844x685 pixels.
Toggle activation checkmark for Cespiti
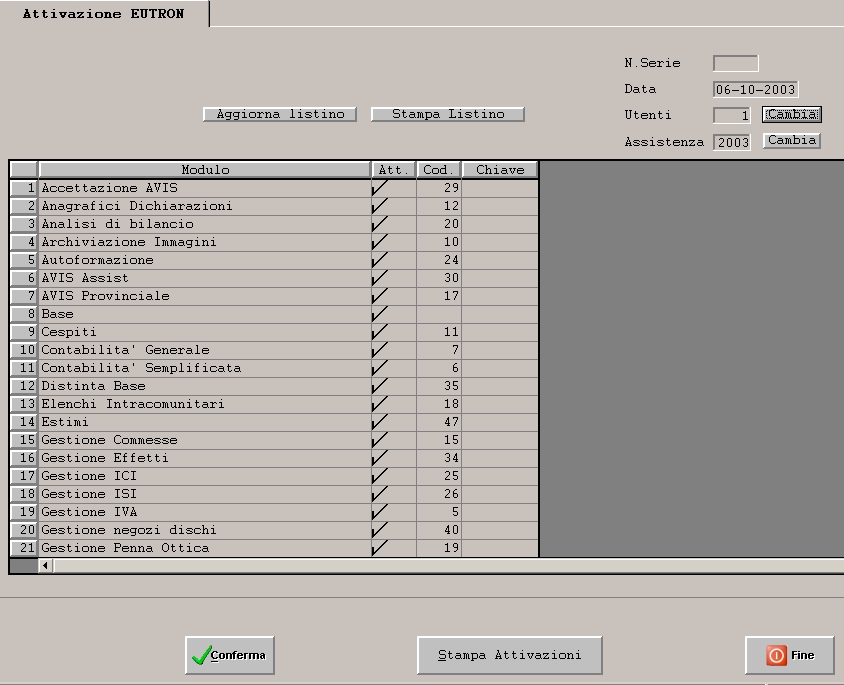(x=393, y=332)
